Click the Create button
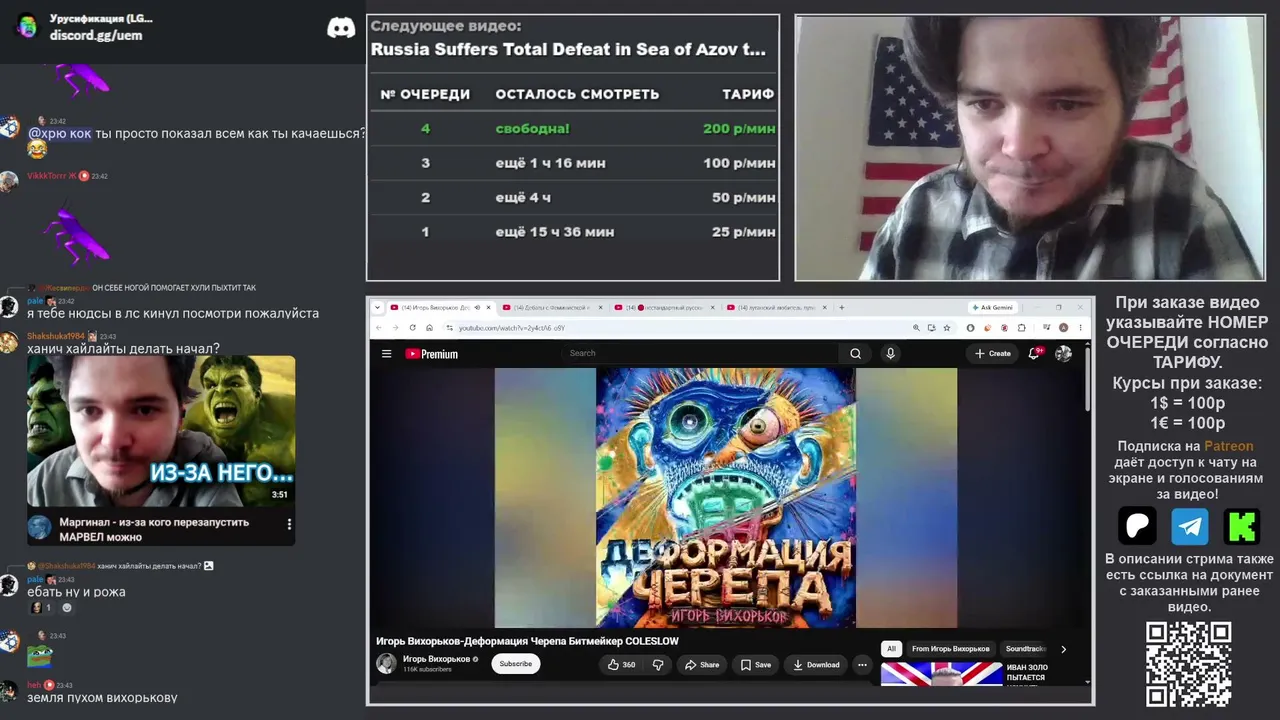This screenshot has height=720, width=1280. coord(993,353)
